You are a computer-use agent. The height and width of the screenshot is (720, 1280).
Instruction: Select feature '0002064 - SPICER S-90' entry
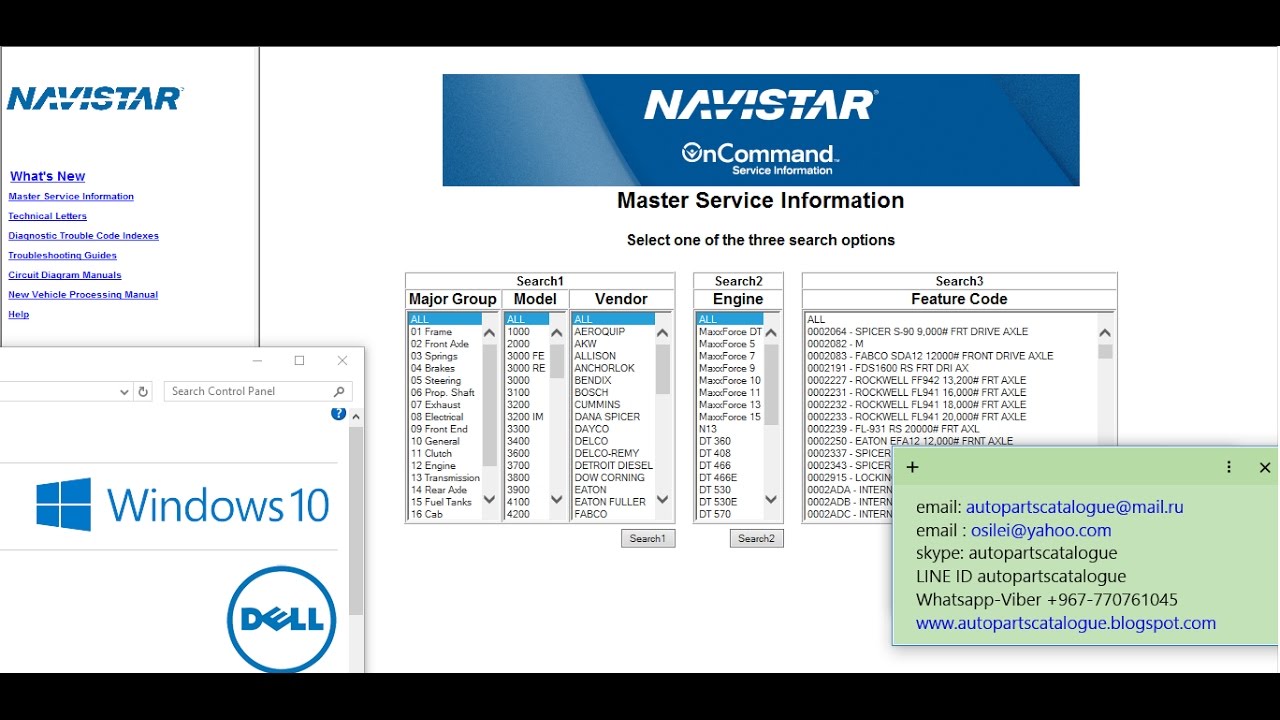click(x=951, y=332)
